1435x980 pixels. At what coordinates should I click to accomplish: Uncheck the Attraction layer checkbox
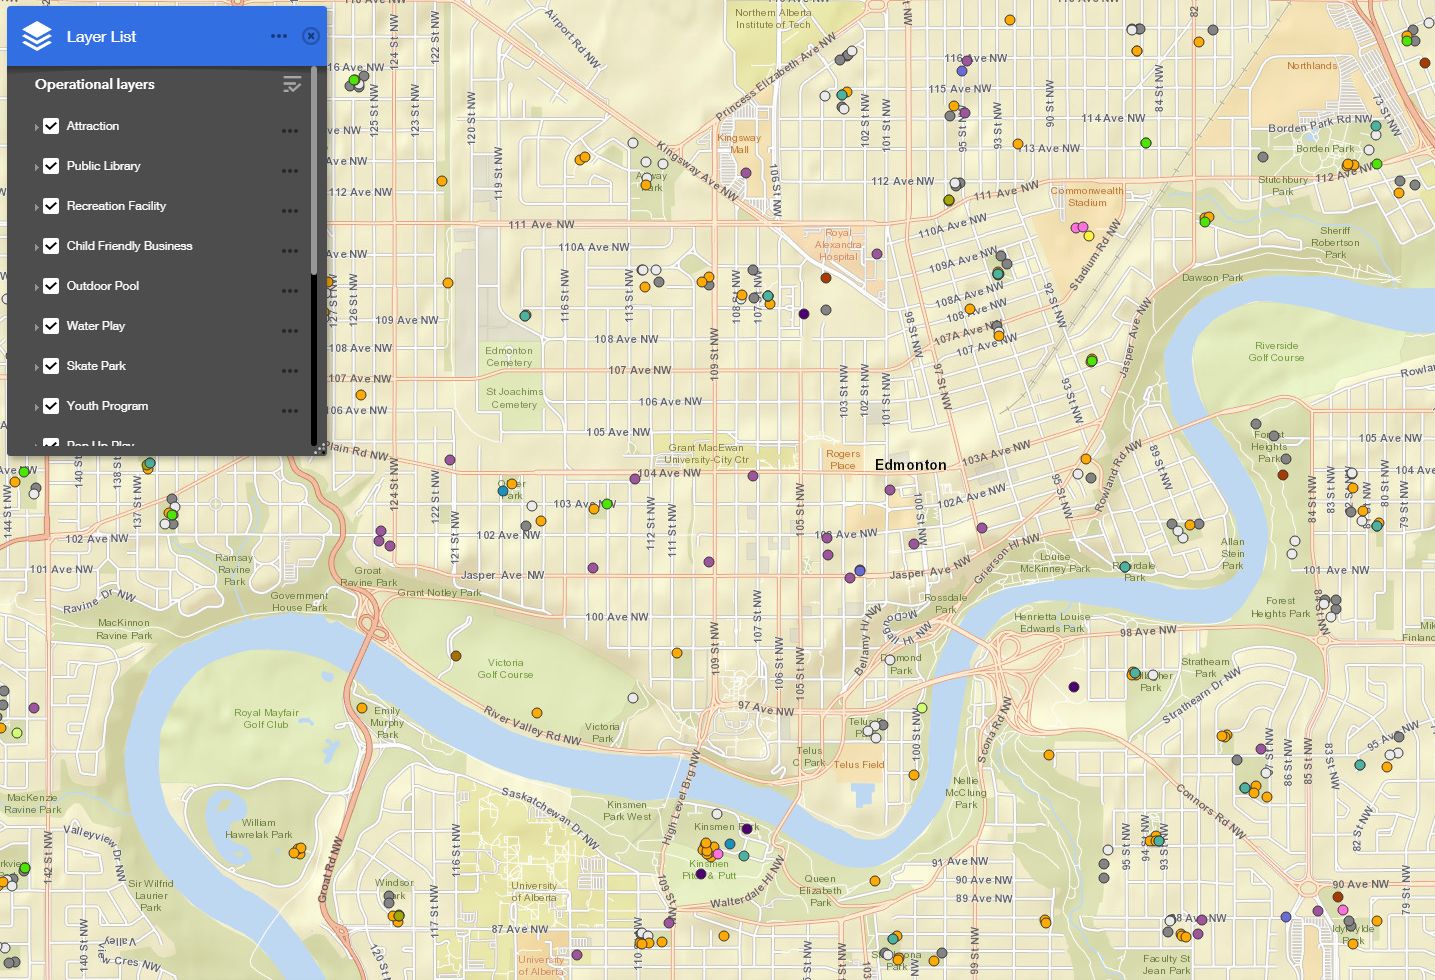pyautogui.click(x=51, y=127)
